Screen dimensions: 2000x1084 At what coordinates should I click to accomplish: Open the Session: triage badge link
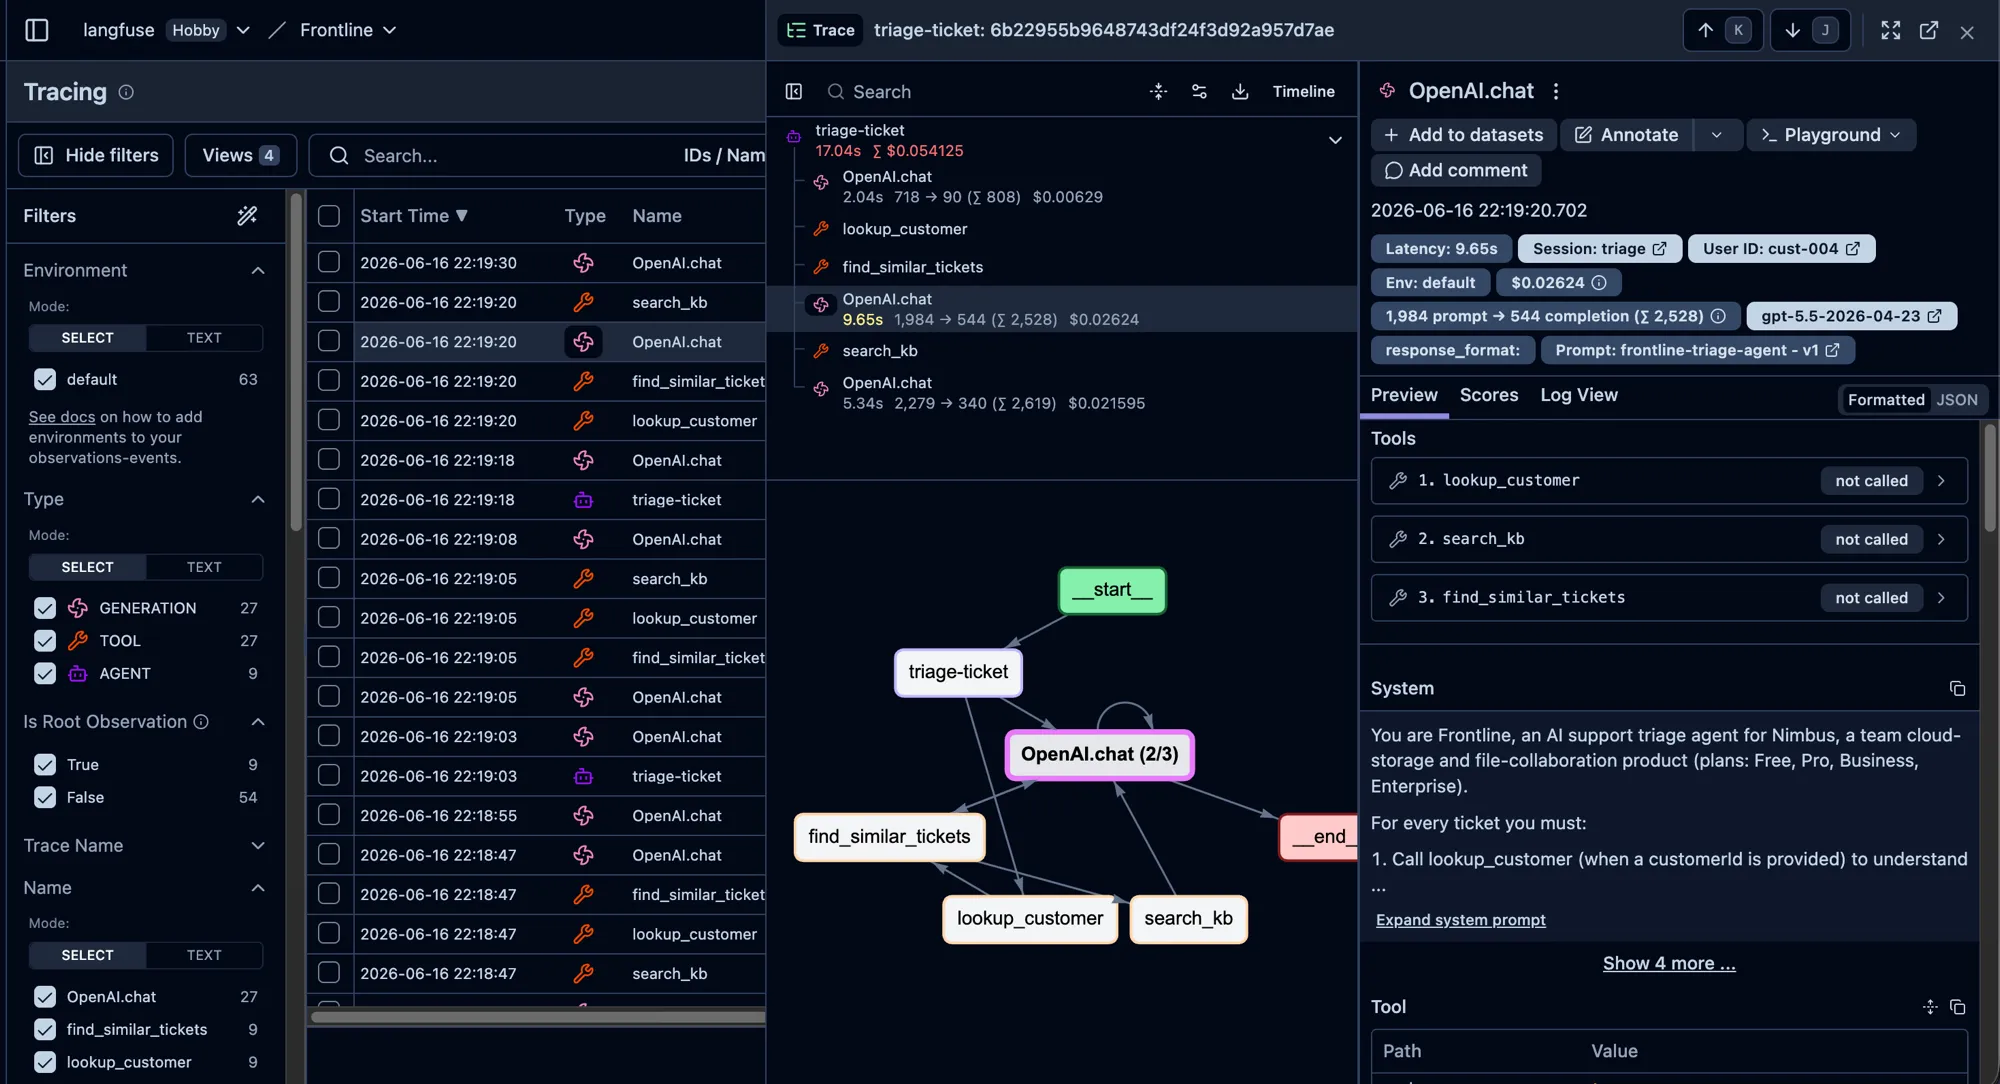pos(1599,248)
